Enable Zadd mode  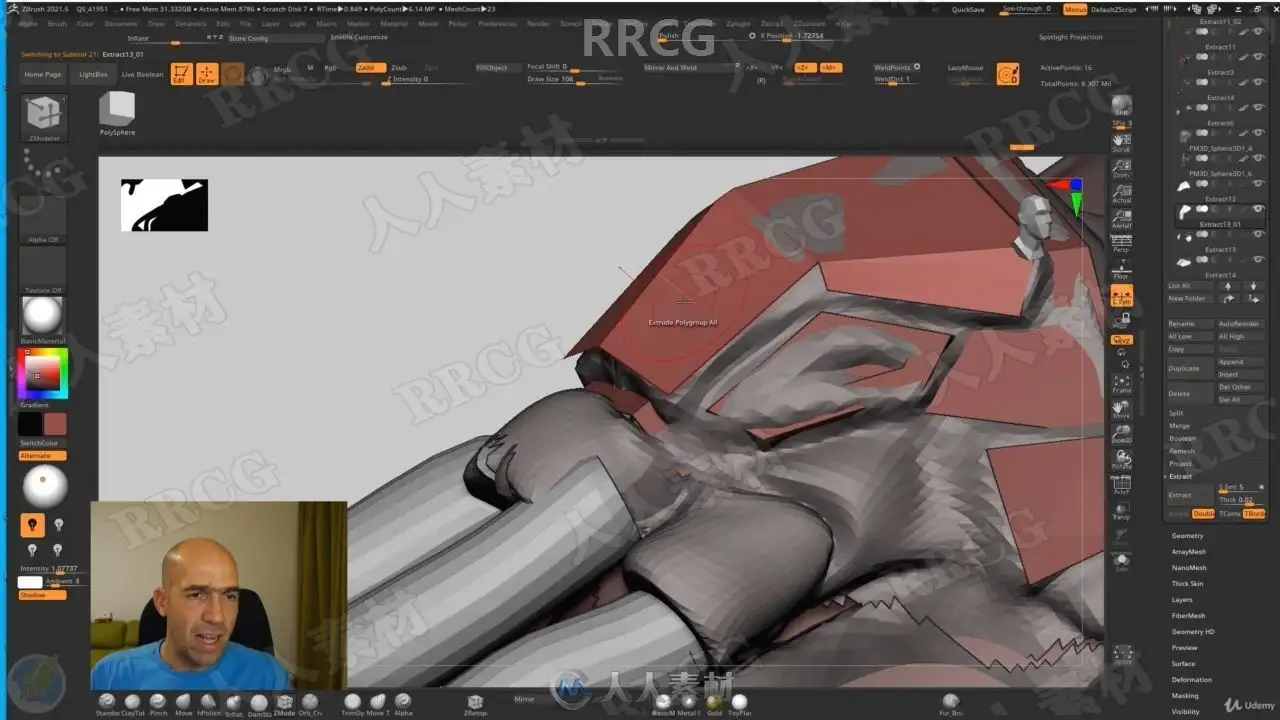(x=370, y=68)
